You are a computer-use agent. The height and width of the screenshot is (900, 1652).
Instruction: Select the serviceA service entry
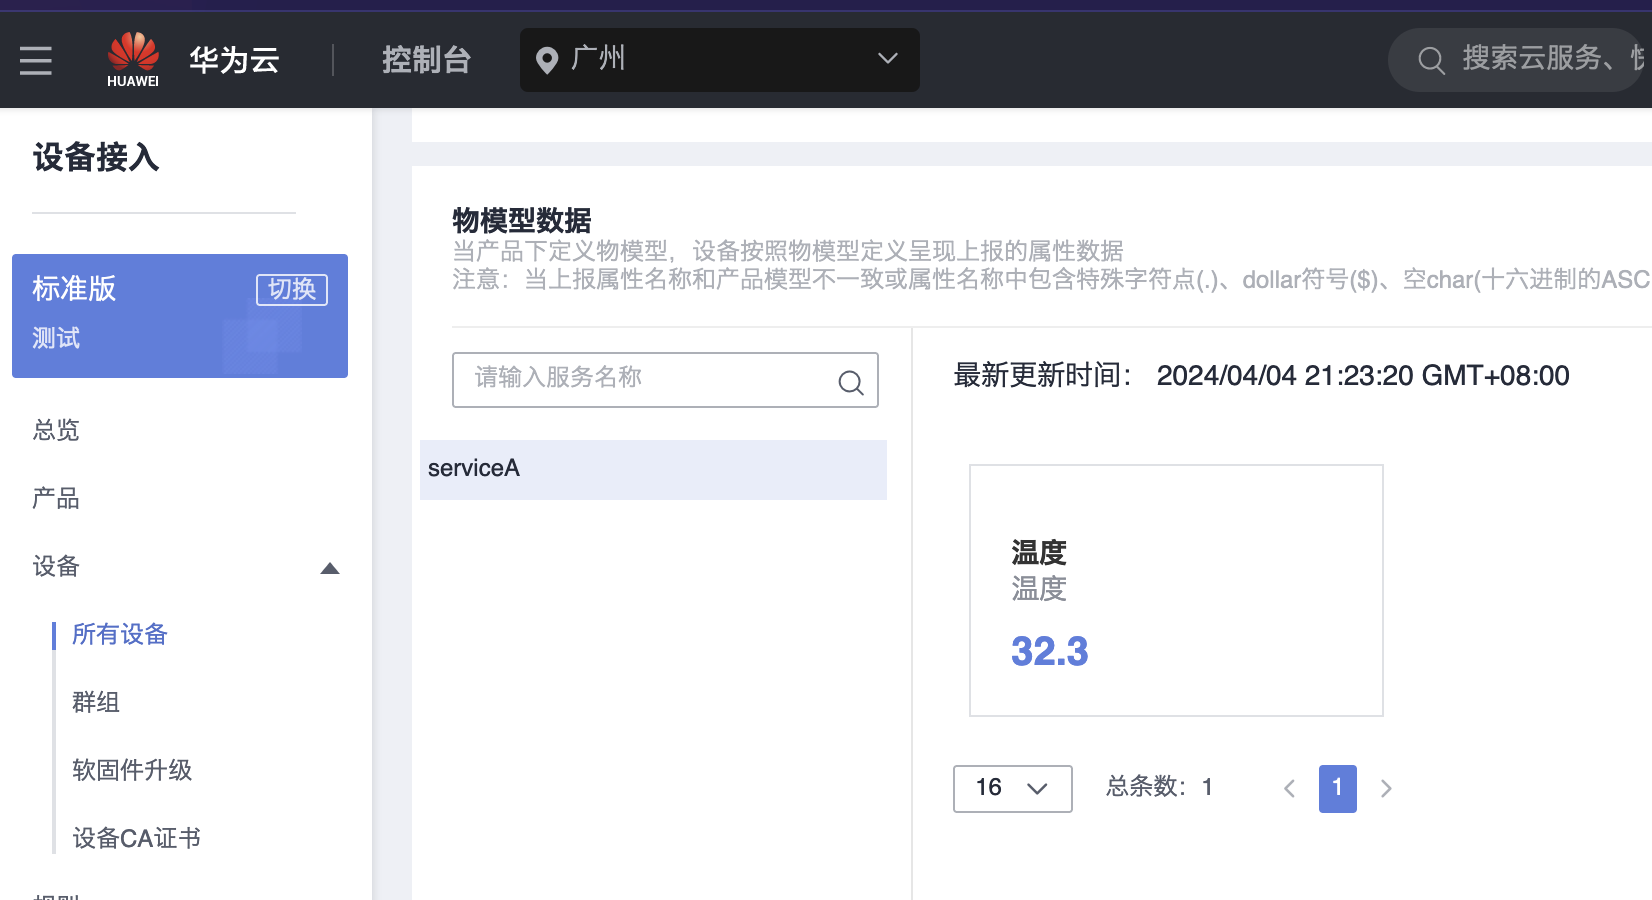[x=473, y=468]
